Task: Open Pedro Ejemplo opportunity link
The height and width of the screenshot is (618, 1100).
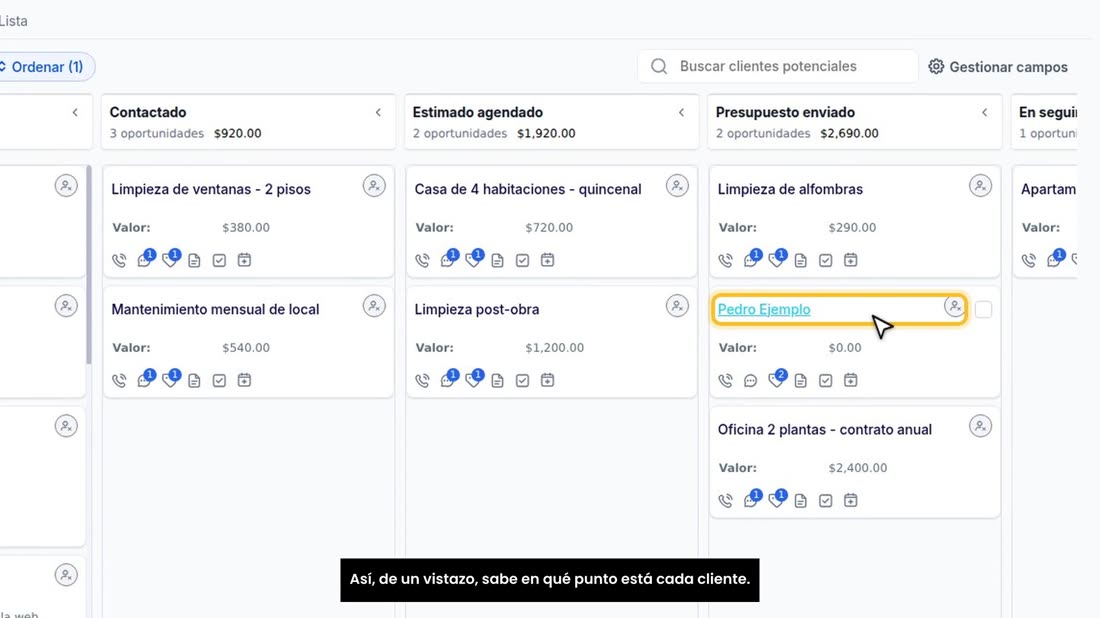Action: point(764,309)
